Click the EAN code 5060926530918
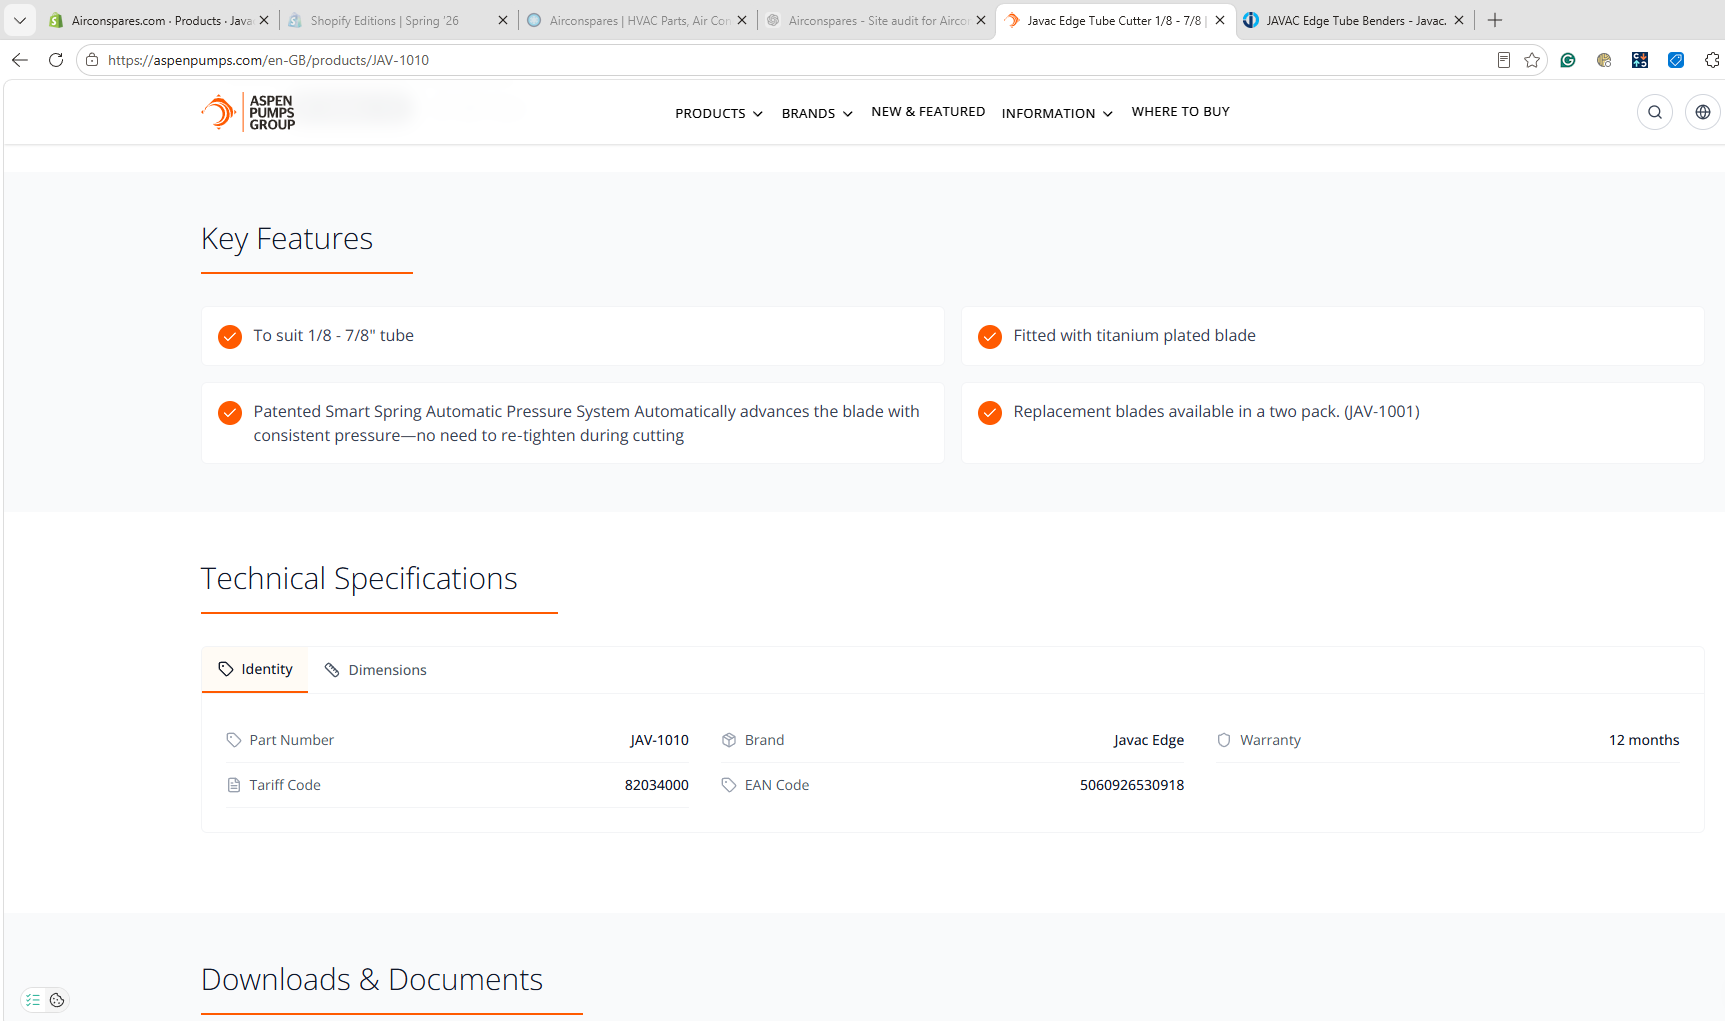 click(1132, 785)
